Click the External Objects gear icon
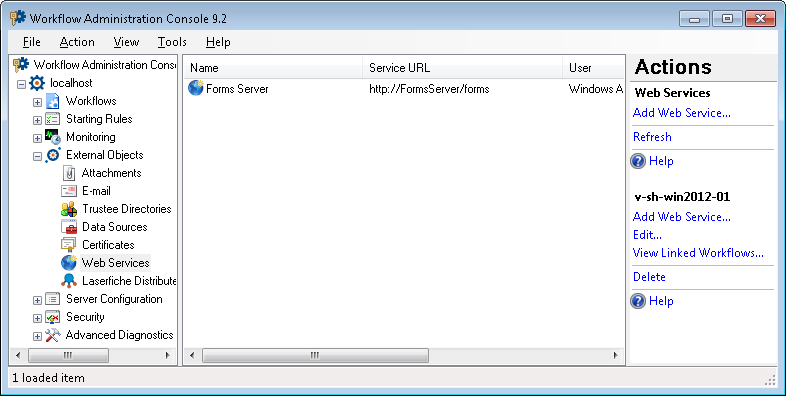 [x=53, y=155]
